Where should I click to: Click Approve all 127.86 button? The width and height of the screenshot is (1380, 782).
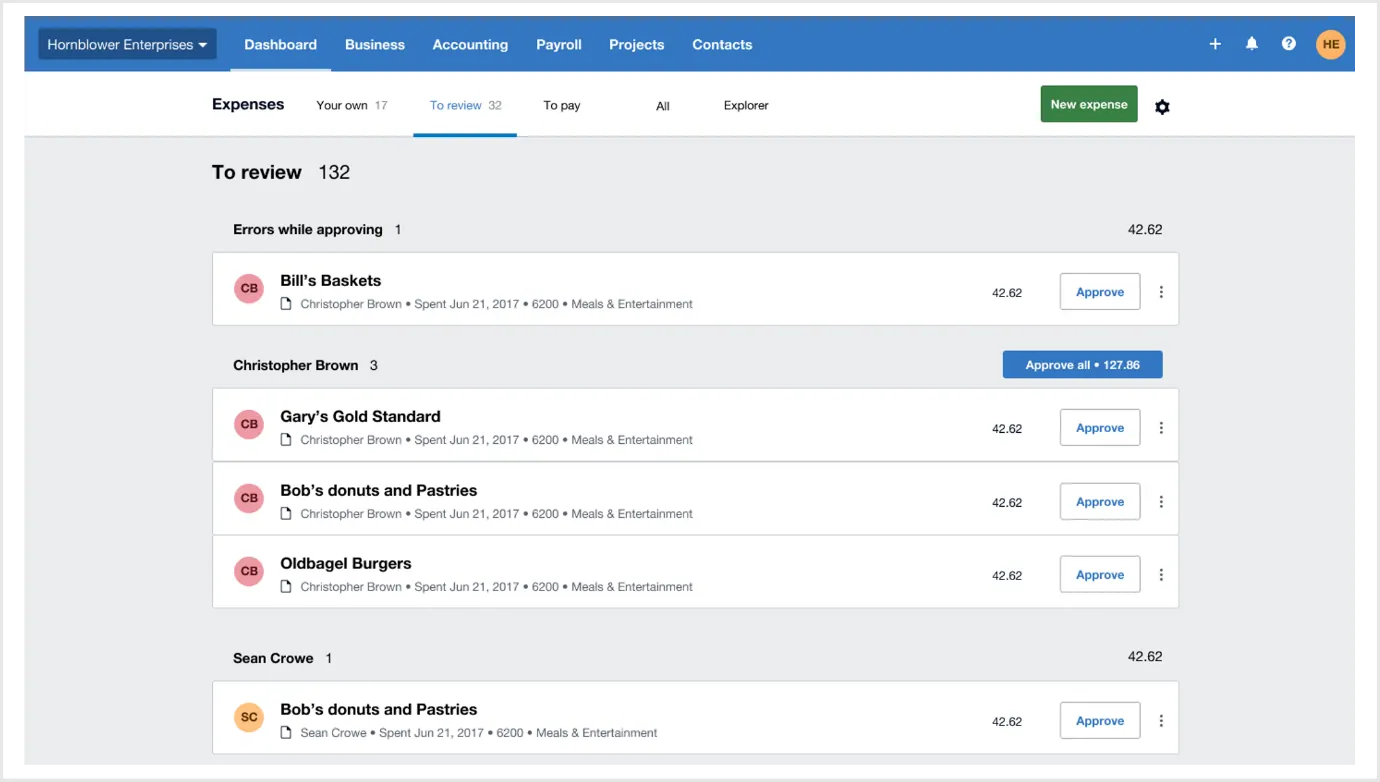1083,365
